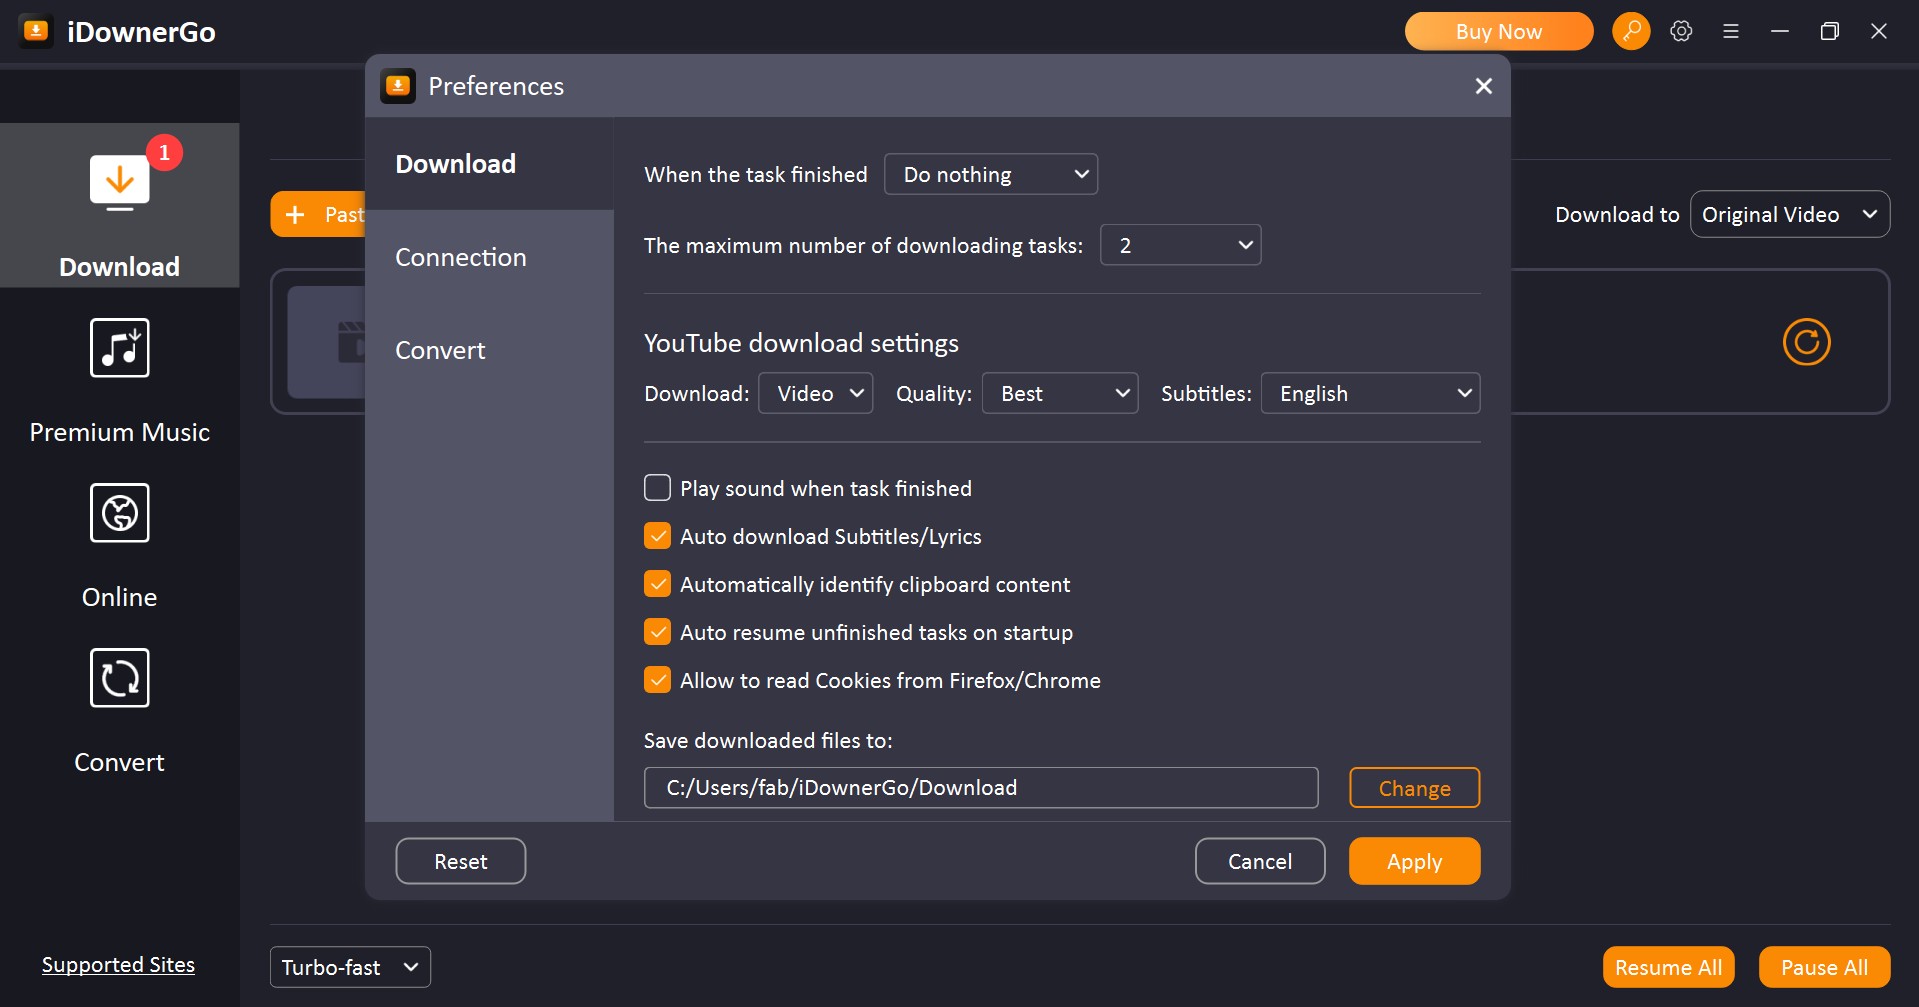Close the Preferences dialog

(x=1483, y=86)
